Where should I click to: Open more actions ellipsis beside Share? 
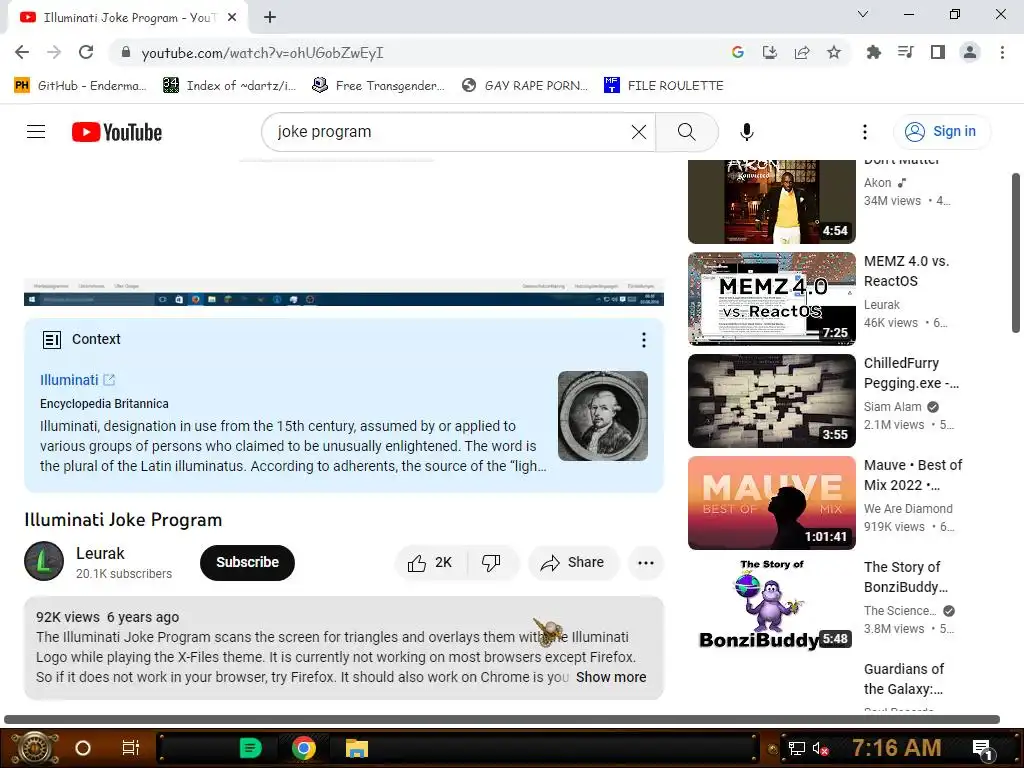645,563
